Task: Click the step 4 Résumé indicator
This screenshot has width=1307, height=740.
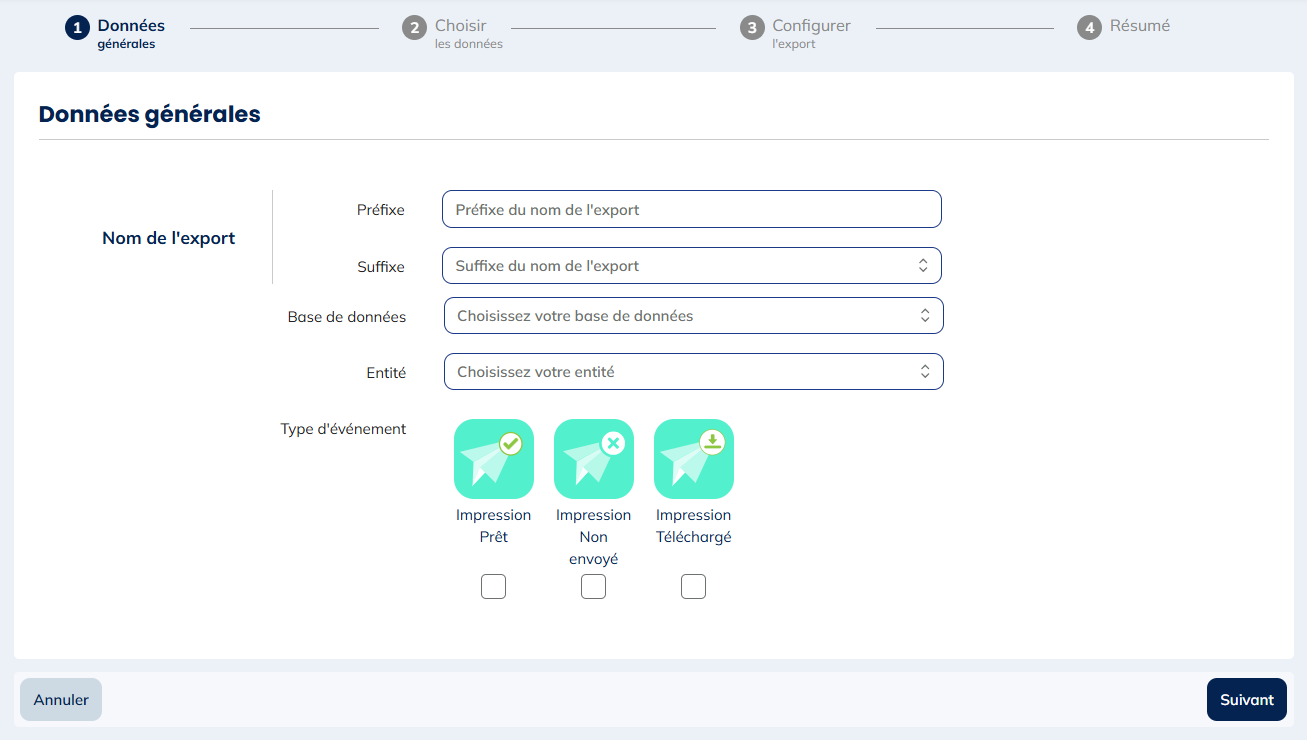Action: click(x=1124, y=27)
